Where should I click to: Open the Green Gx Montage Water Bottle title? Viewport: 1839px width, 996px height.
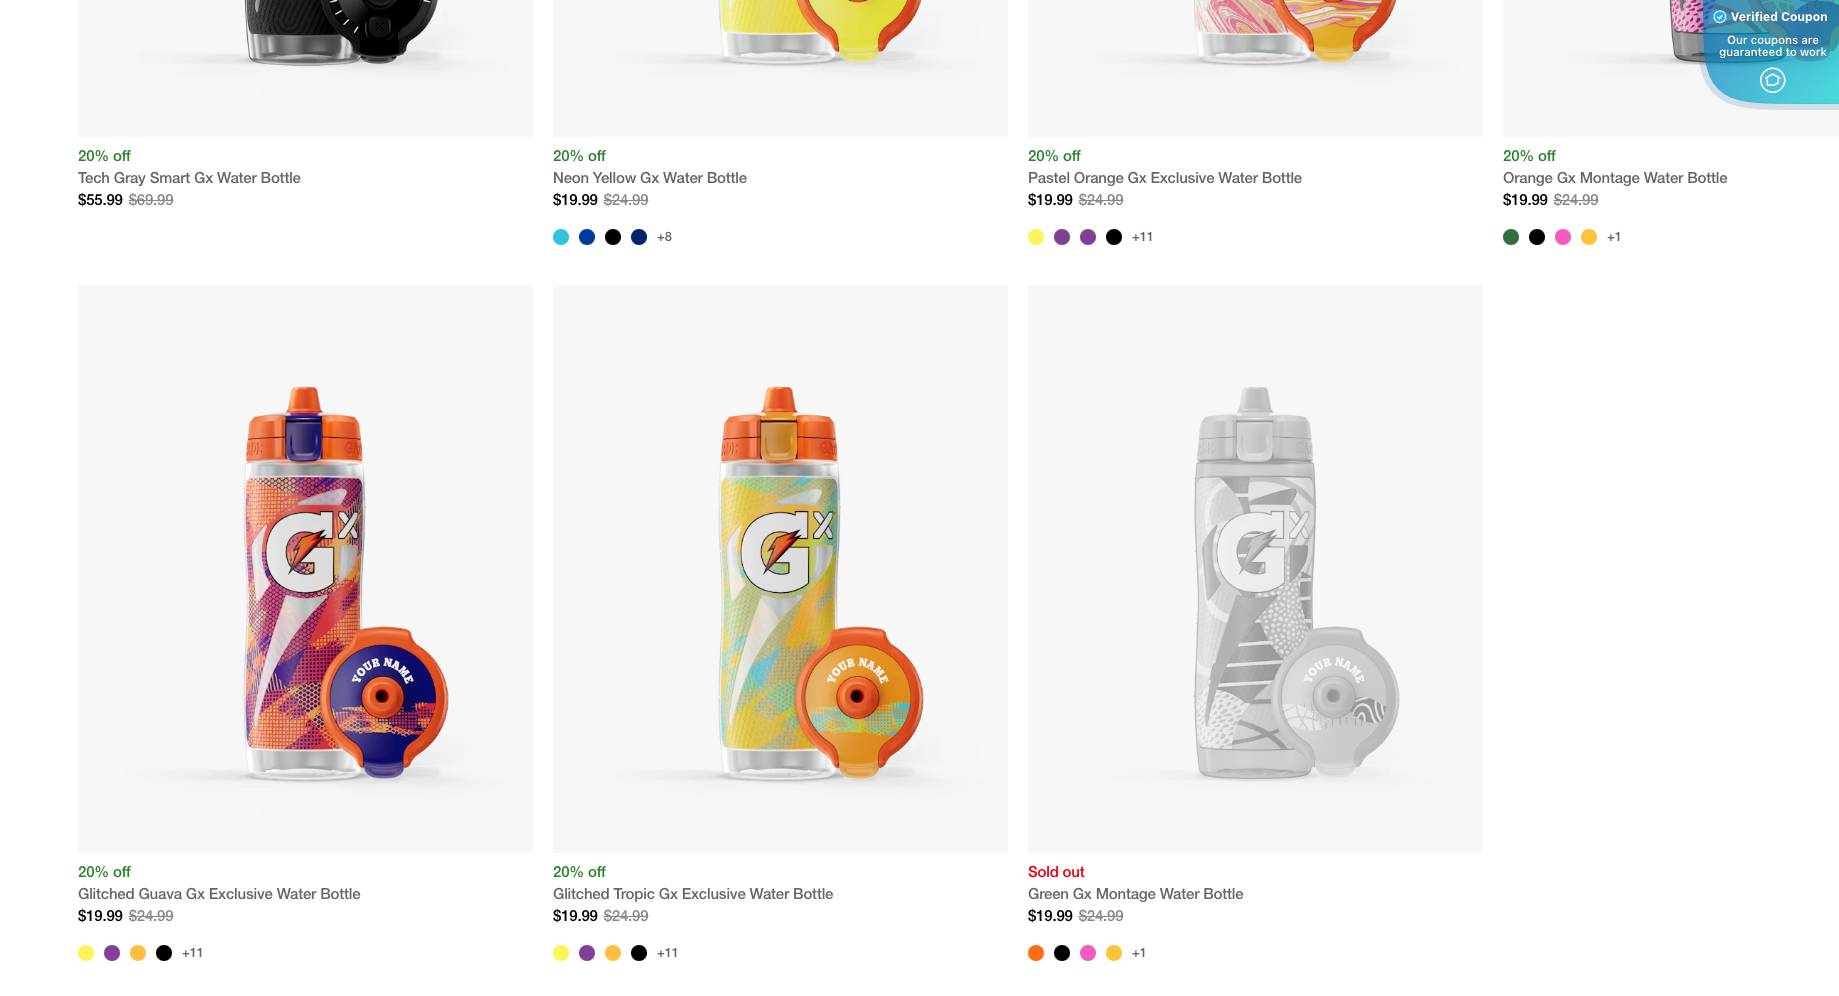pos(1135,894)
